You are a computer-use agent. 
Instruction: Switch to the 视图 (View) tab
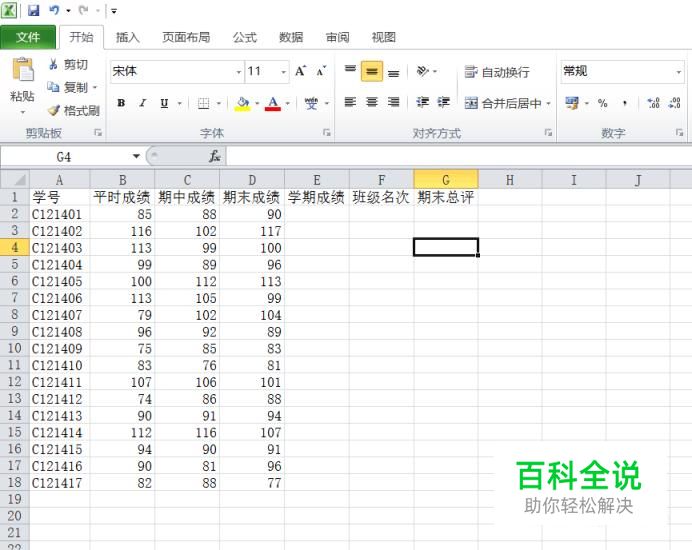[384, 38]
